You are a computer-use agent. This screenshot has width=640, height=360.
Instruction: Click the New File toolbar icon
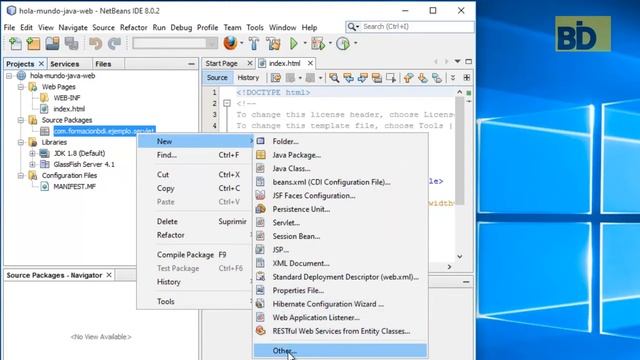pyautogui.click(x=15, y=43)
